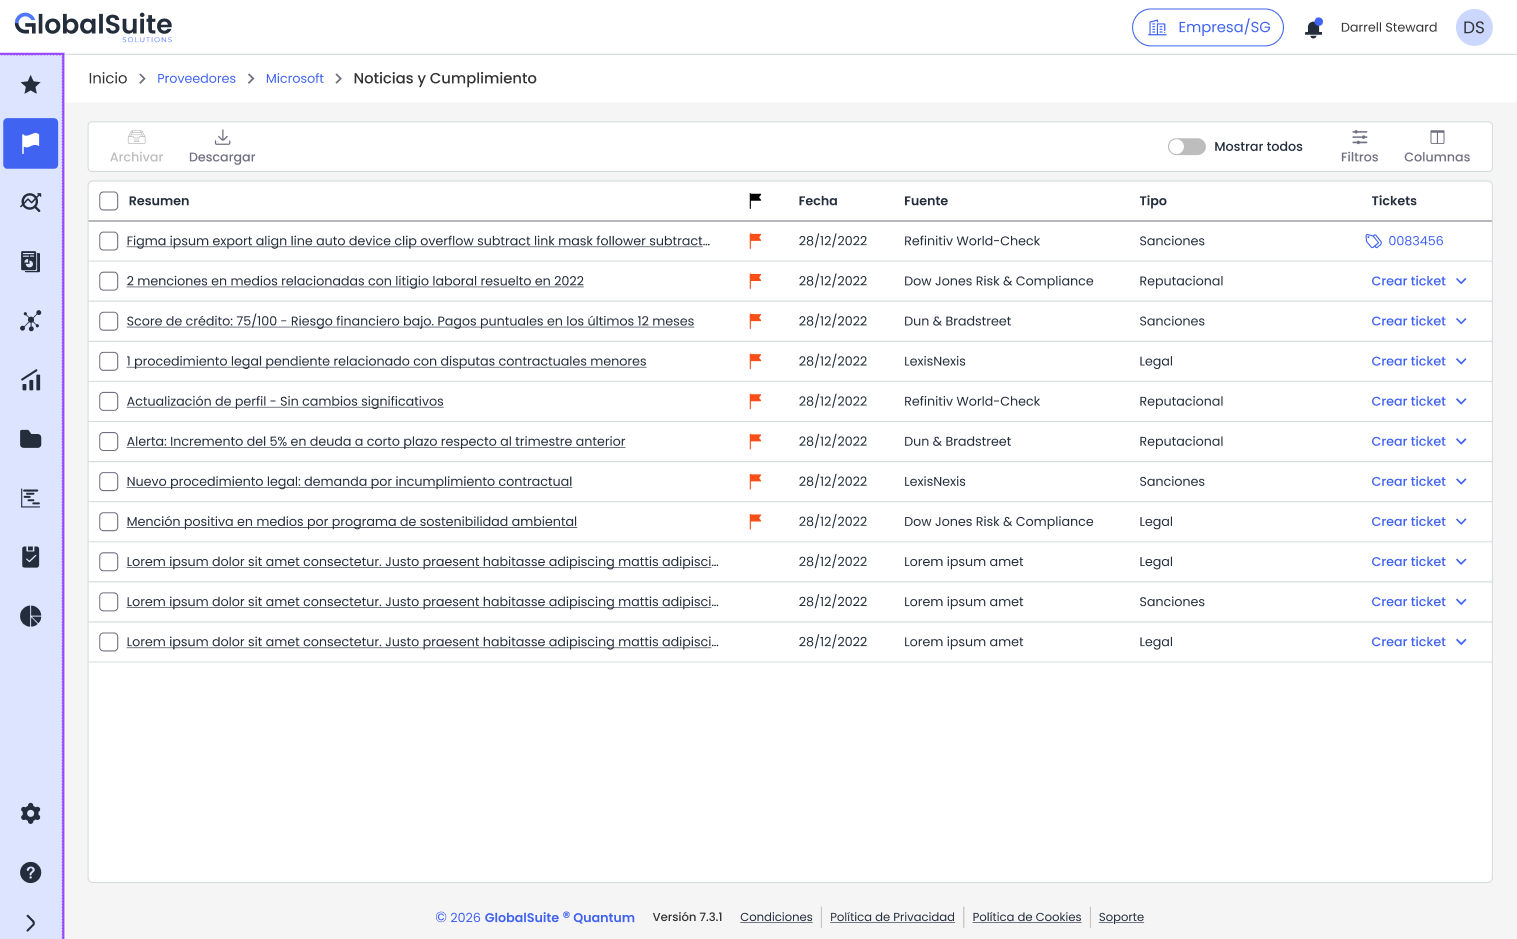Click the Fuente column header

coord(926,201)
